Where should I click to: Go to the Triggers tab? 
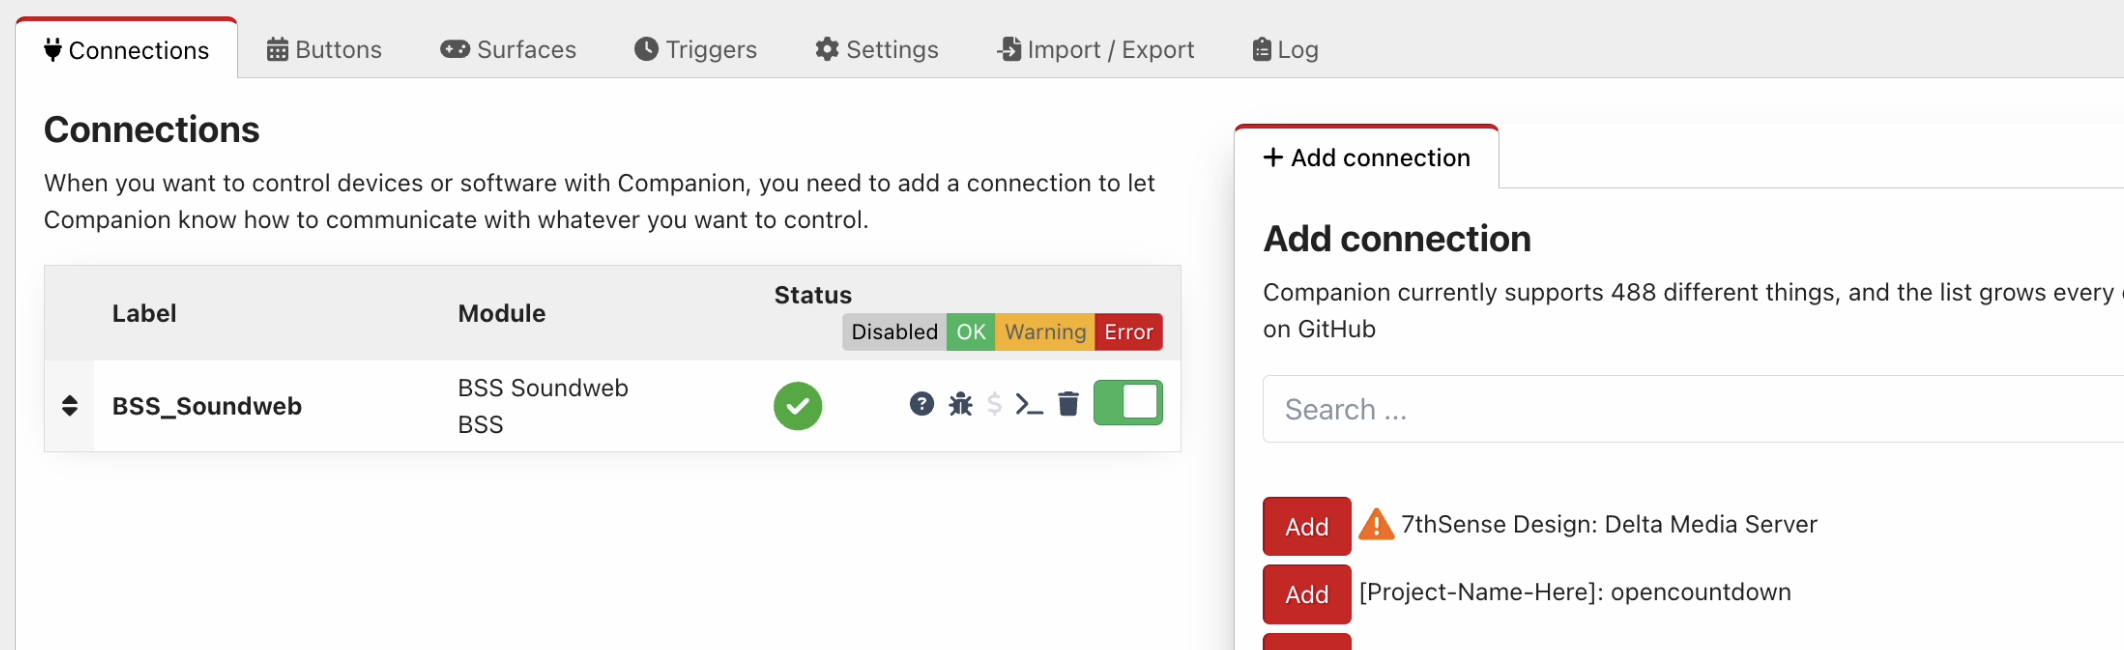pyautogui.click(x=695, y=50)
